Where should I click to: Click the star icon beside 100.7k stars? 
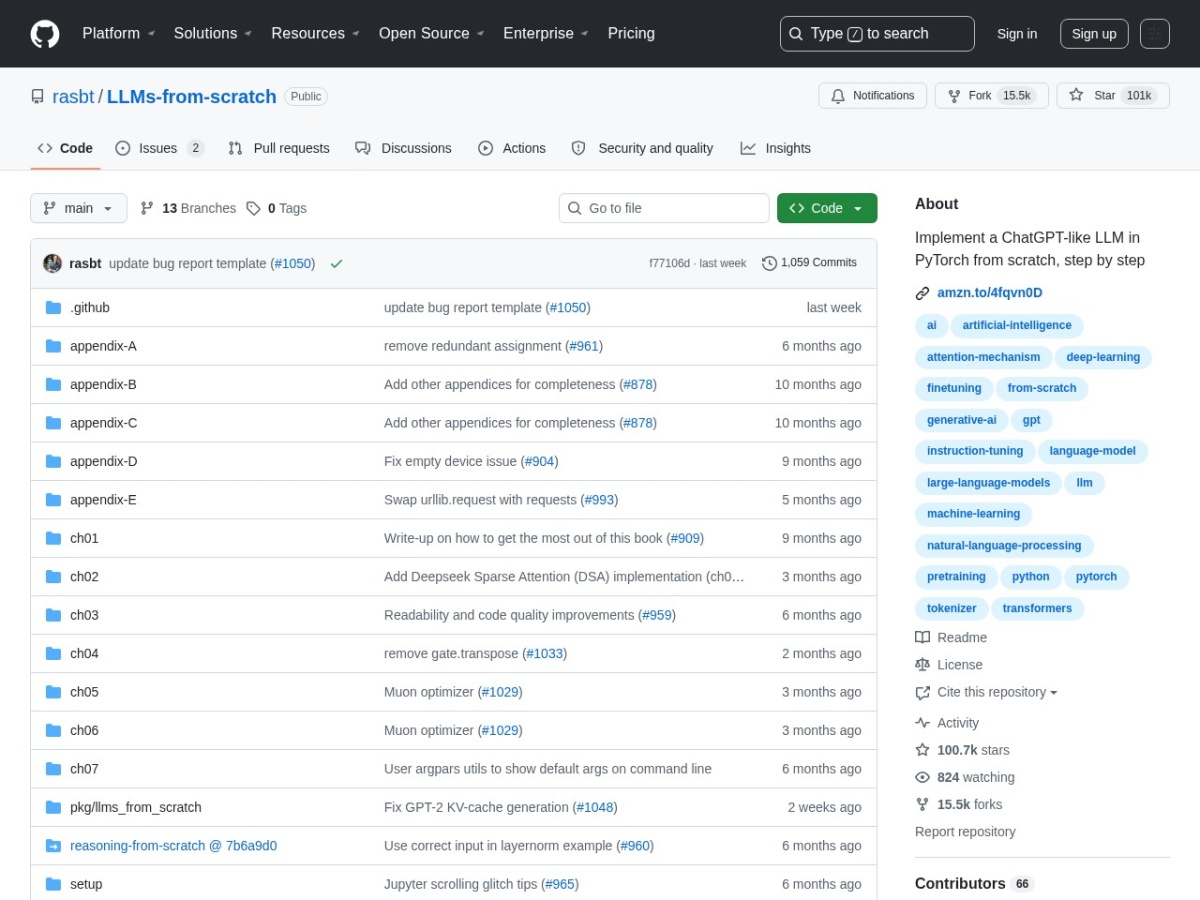[922, 750]
